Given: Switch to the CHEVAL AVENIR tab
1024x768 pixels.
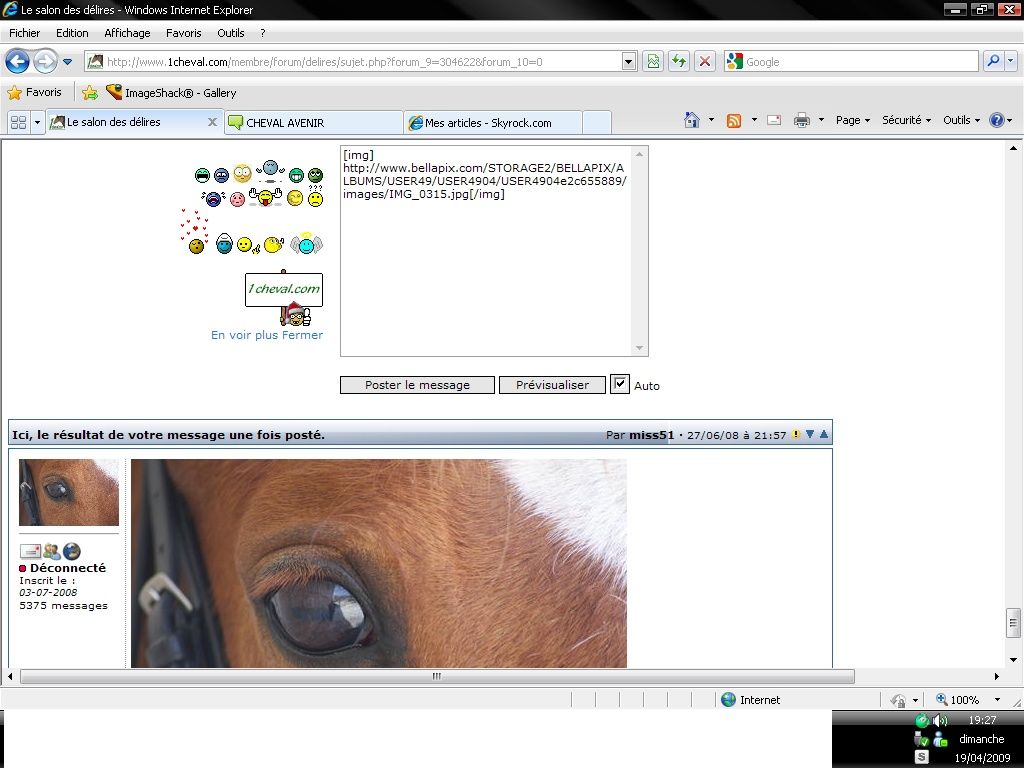Looking at the screenshot, I should coord(313,123).
